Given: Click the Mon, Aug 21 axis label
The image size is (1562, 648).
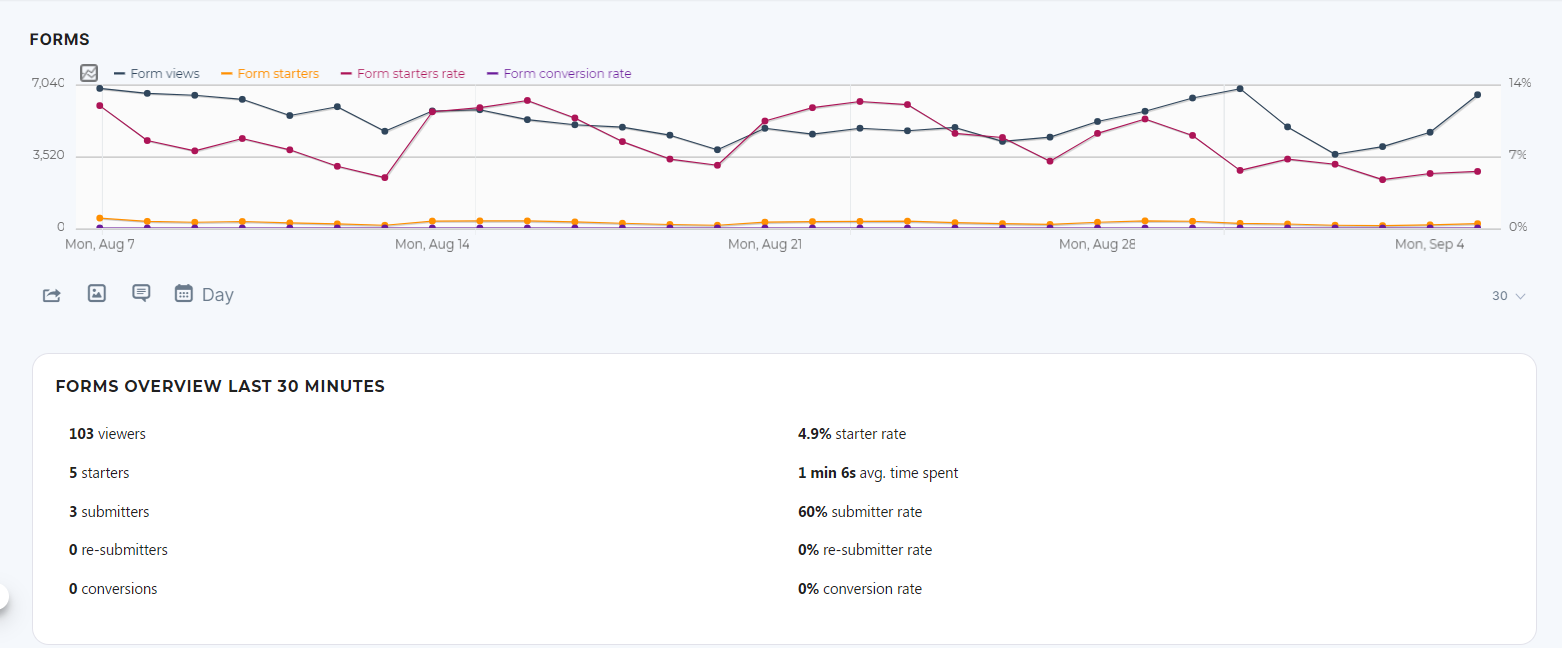Looking at the screenshot, I should click(x=764, y=244).
